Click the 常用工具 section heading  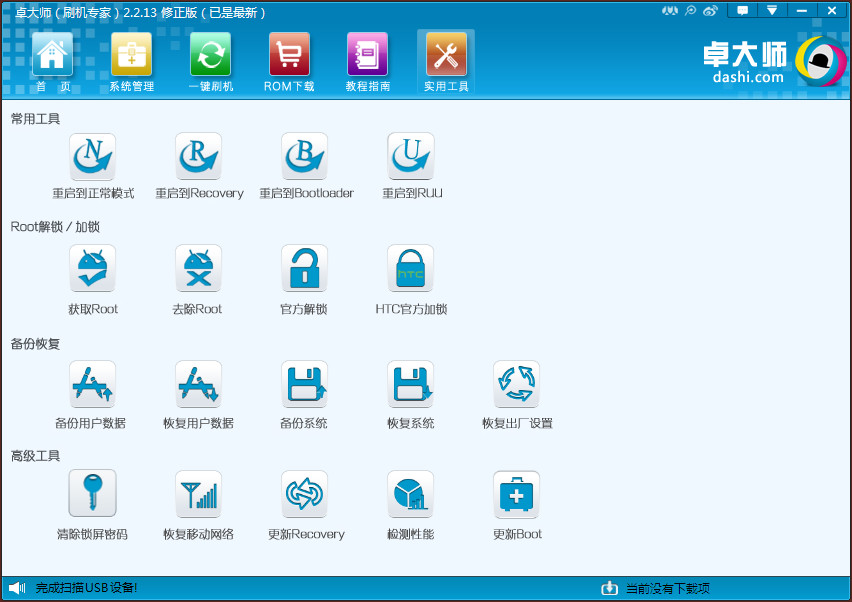35,119
